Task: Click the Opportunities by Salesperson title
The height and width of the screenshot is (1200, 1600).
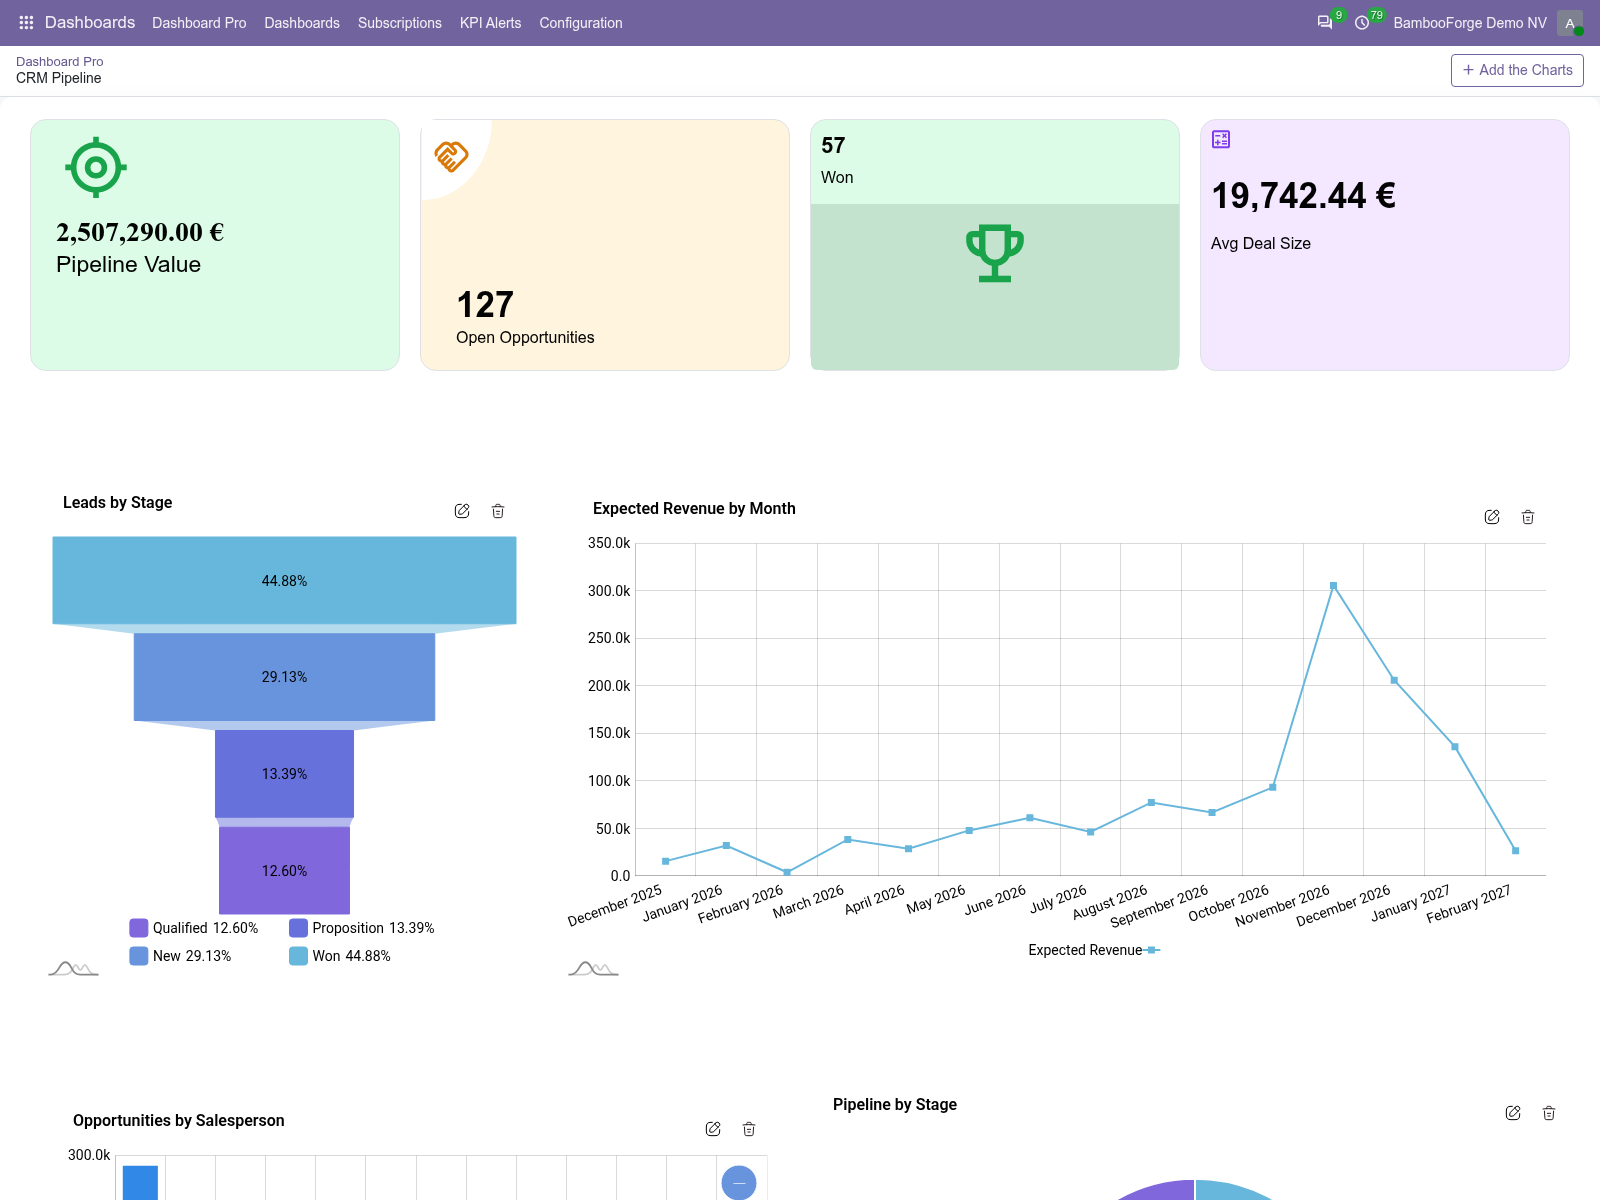Action: pos(179,1120)
